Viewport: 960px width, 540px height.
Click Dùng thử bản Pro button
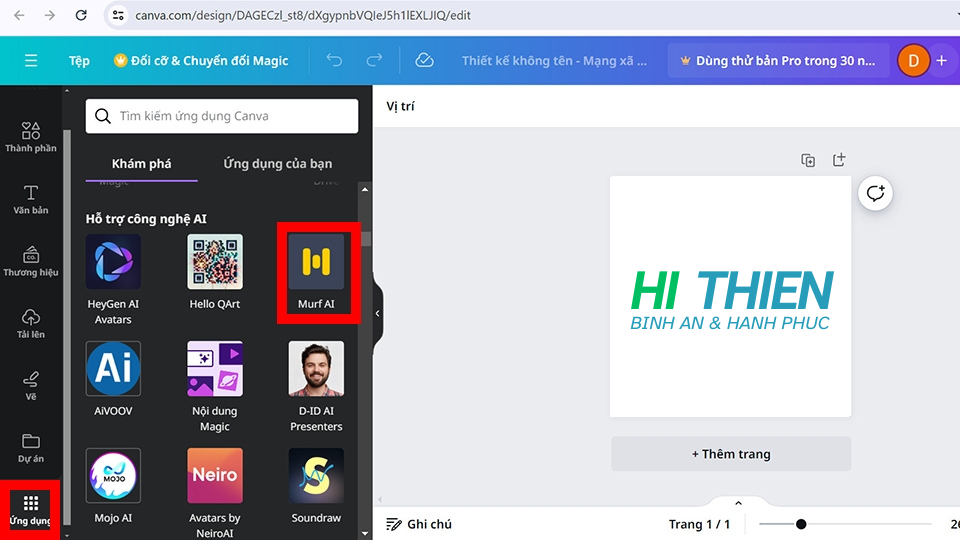tap(778, 61)
